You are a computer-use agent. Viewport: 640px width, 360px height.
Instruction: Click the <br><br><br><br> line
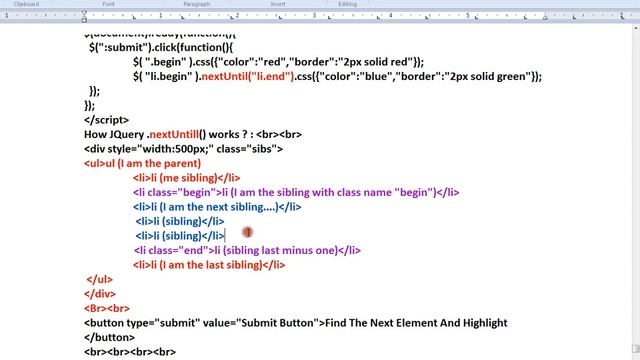pyautogui.click(x=130, y=352)
